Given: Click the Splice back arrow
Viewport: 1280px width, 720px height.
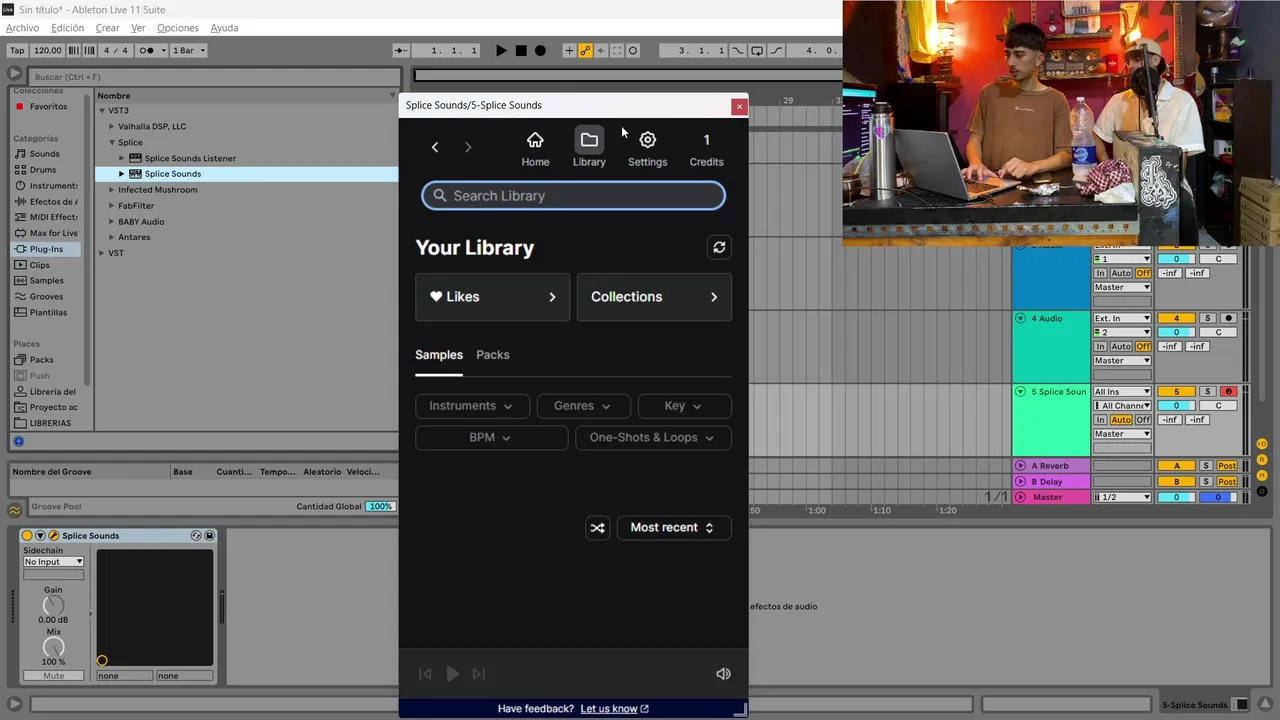Looking at the screenshot, I should [435, 147].
